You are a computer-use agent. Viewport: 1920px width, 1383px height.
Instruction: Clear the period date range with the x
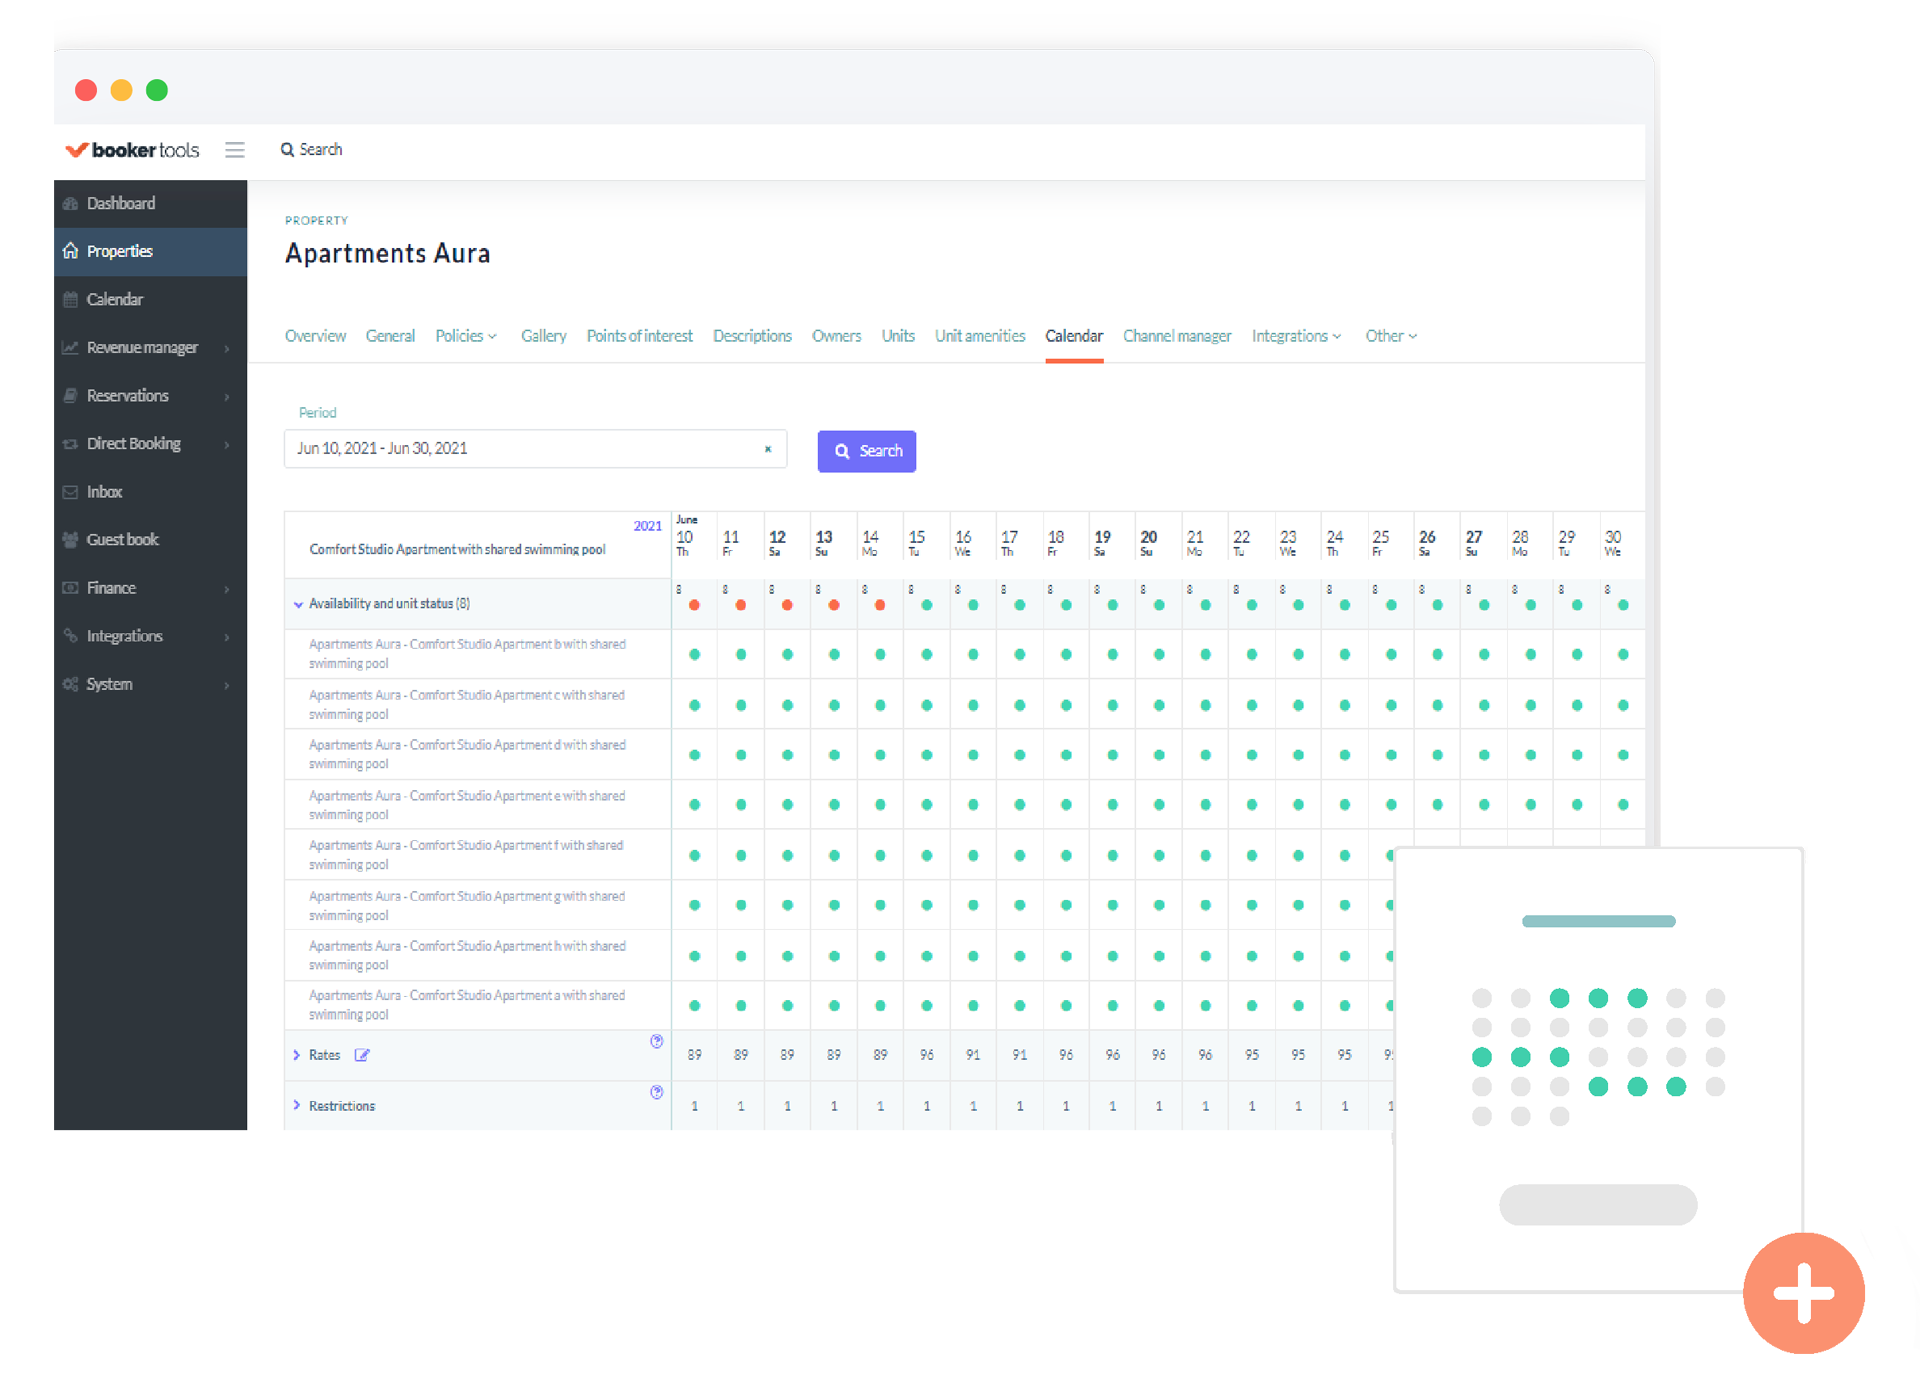tap(768, 449)
